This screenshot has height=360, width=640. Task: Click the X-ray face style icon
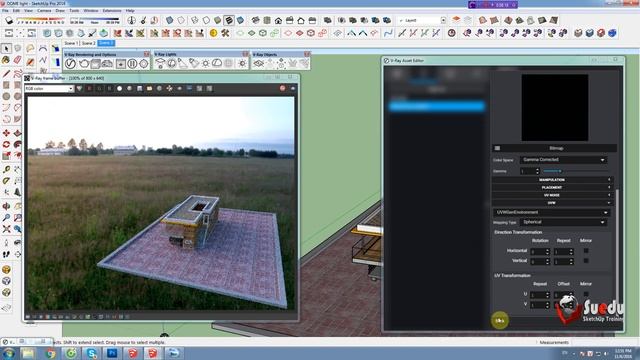[169, 20]
